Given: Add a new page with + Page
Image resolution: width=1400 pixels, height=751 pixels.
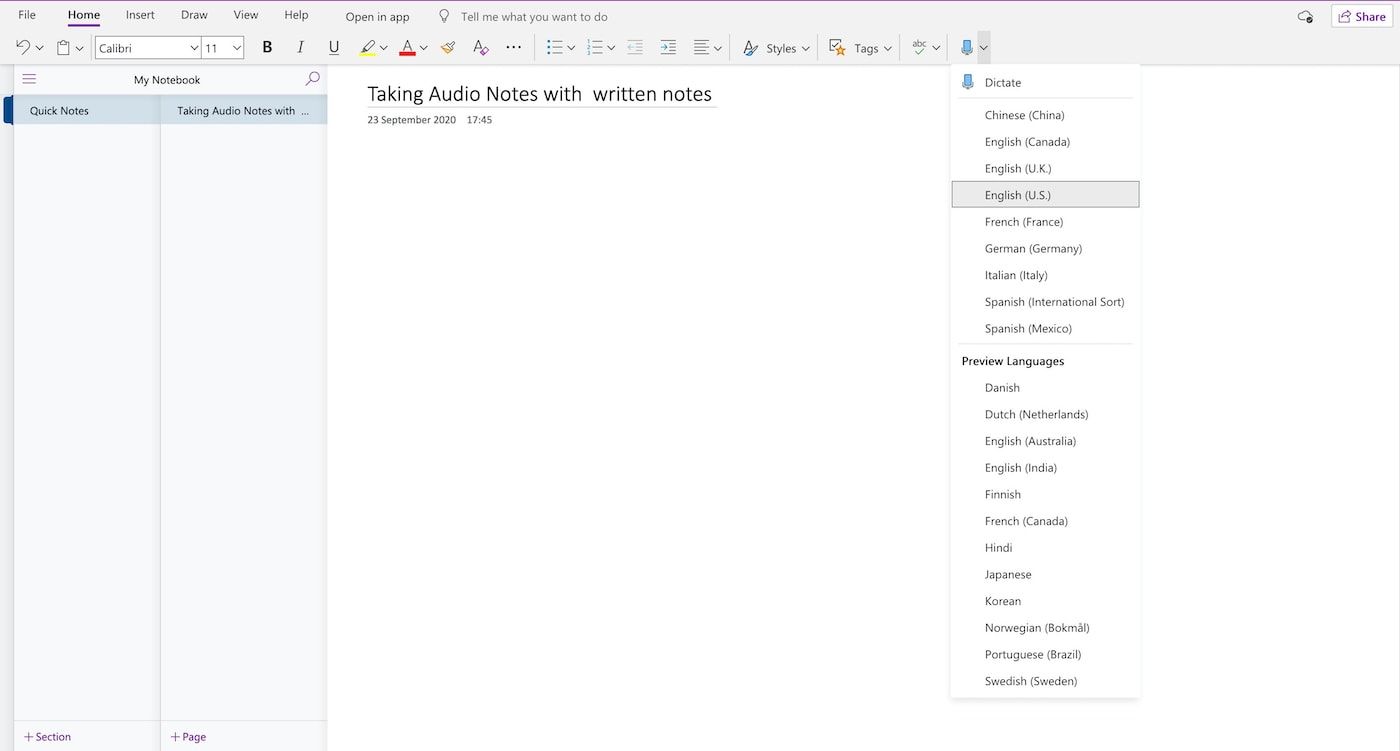Looking at the screenshot, I should coord(188,737).
